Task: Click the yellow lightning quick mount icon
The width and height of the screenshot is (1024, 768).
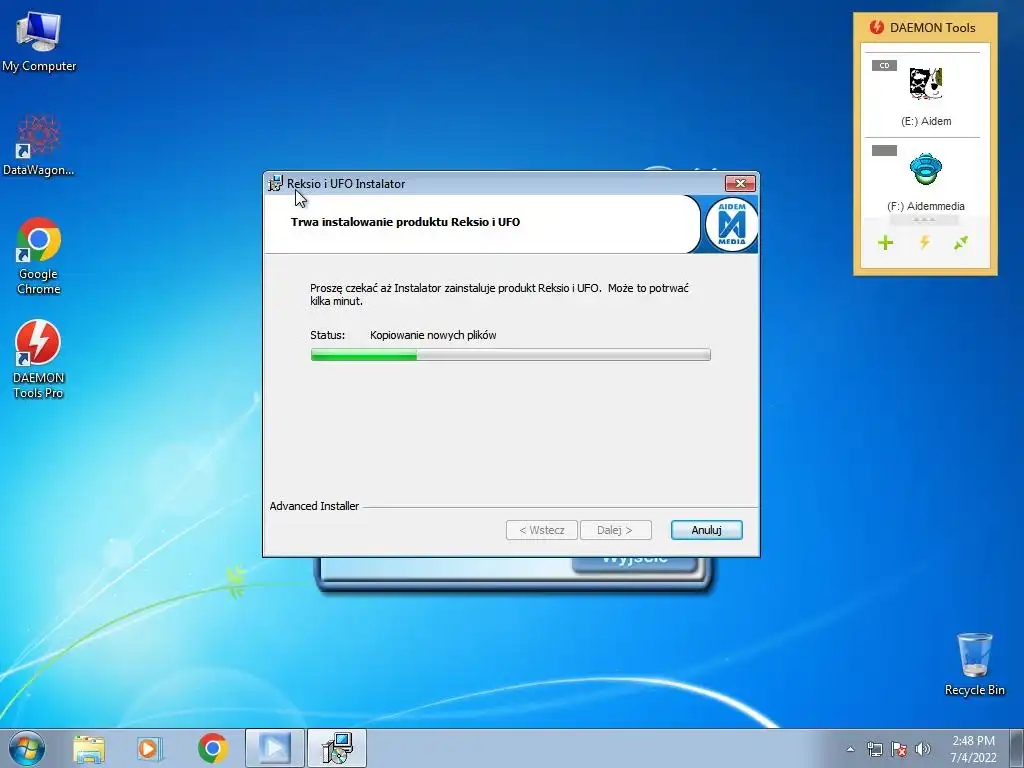Action: click(x=924, y=243)
